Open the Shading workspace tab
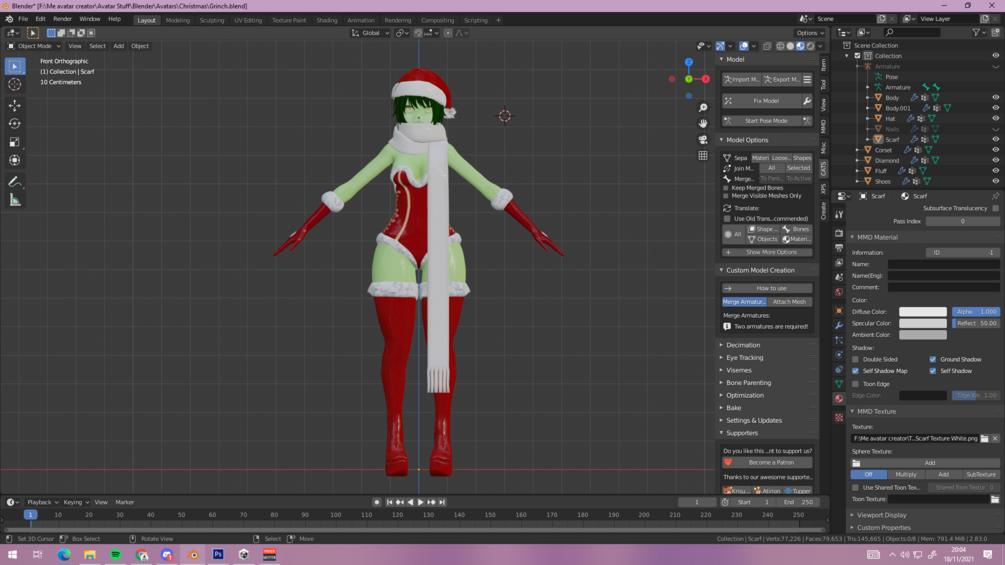1005x565 pixels. point(326,20)
